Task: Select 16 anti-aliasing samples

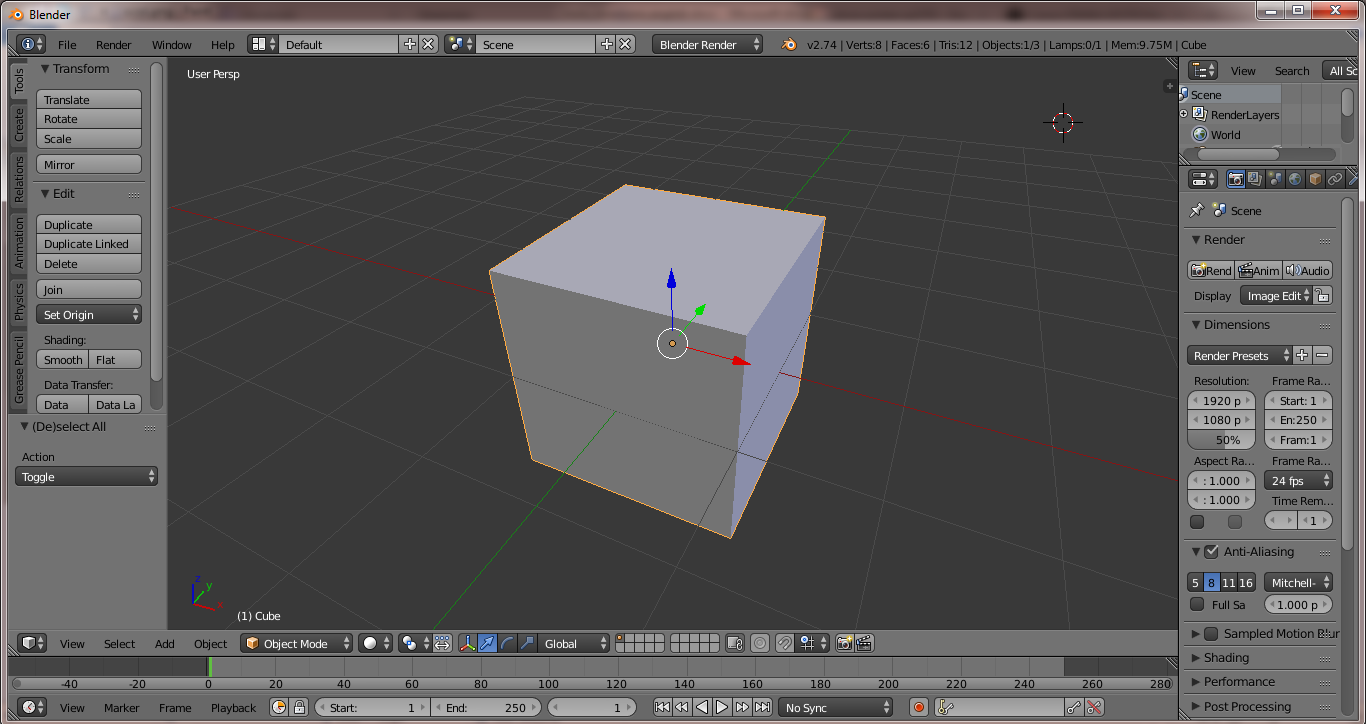Action: 1246,582
